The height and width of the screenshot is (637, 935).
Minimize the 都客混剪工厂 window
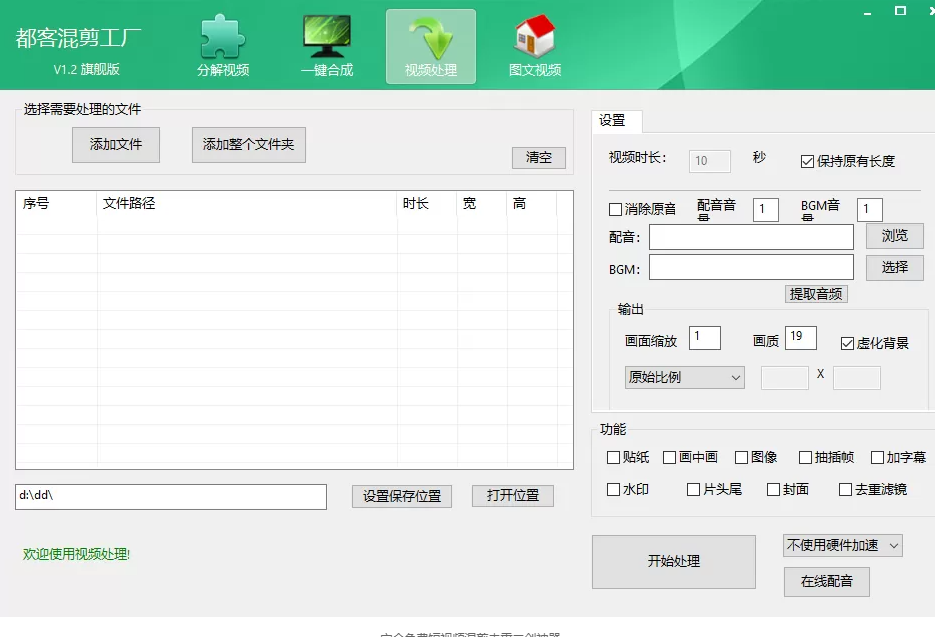868,12
